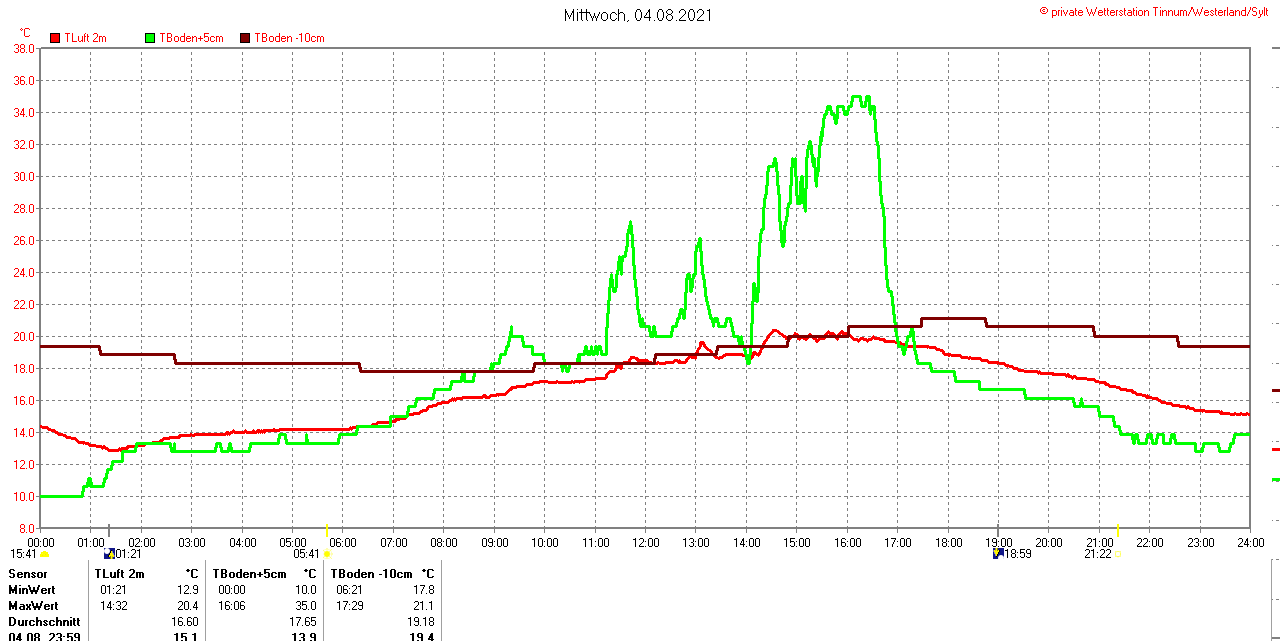Click the sun icon next to 05:41
This screenshot has height=641, width=1280.
point(327,554)
